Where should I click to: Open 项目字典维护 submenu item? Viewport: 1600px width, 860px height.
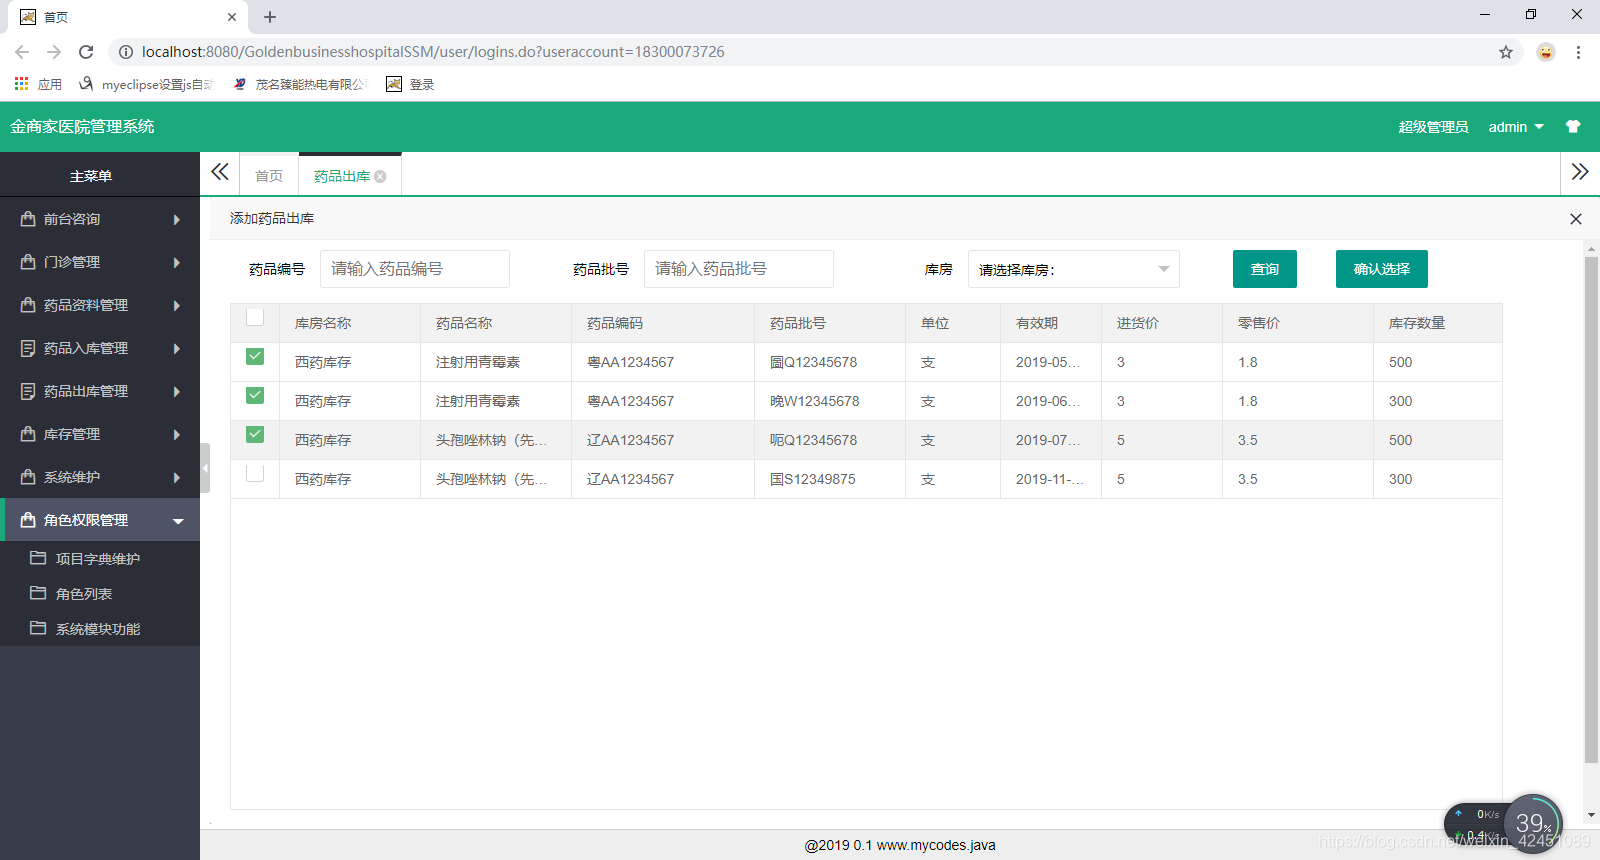coord(98,559)
